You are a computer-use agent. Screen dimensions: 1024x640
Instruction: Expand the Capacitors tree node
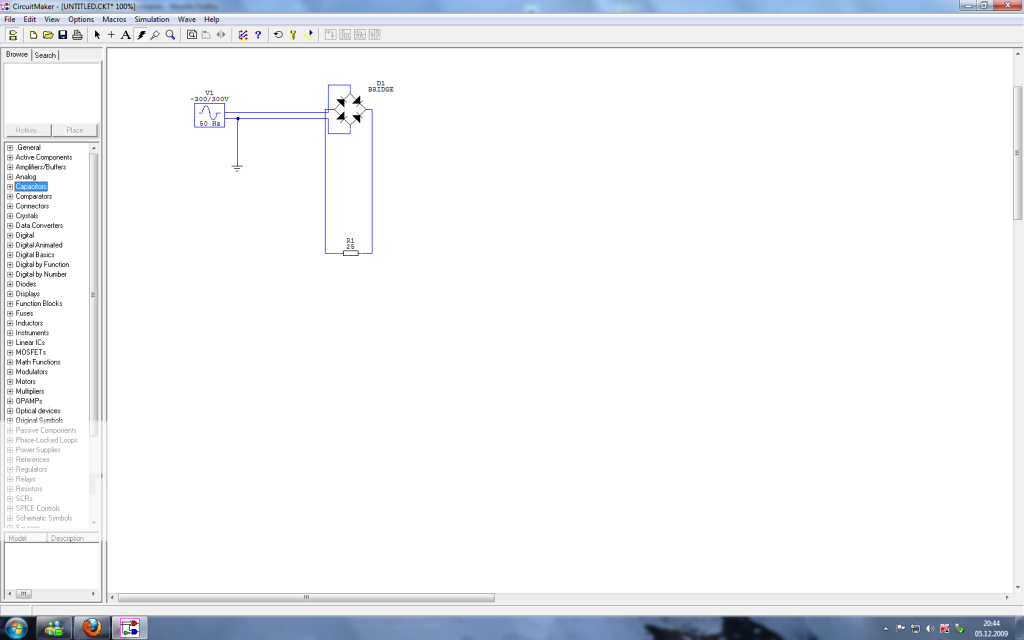pyautogui.click(x=10, y=187)
